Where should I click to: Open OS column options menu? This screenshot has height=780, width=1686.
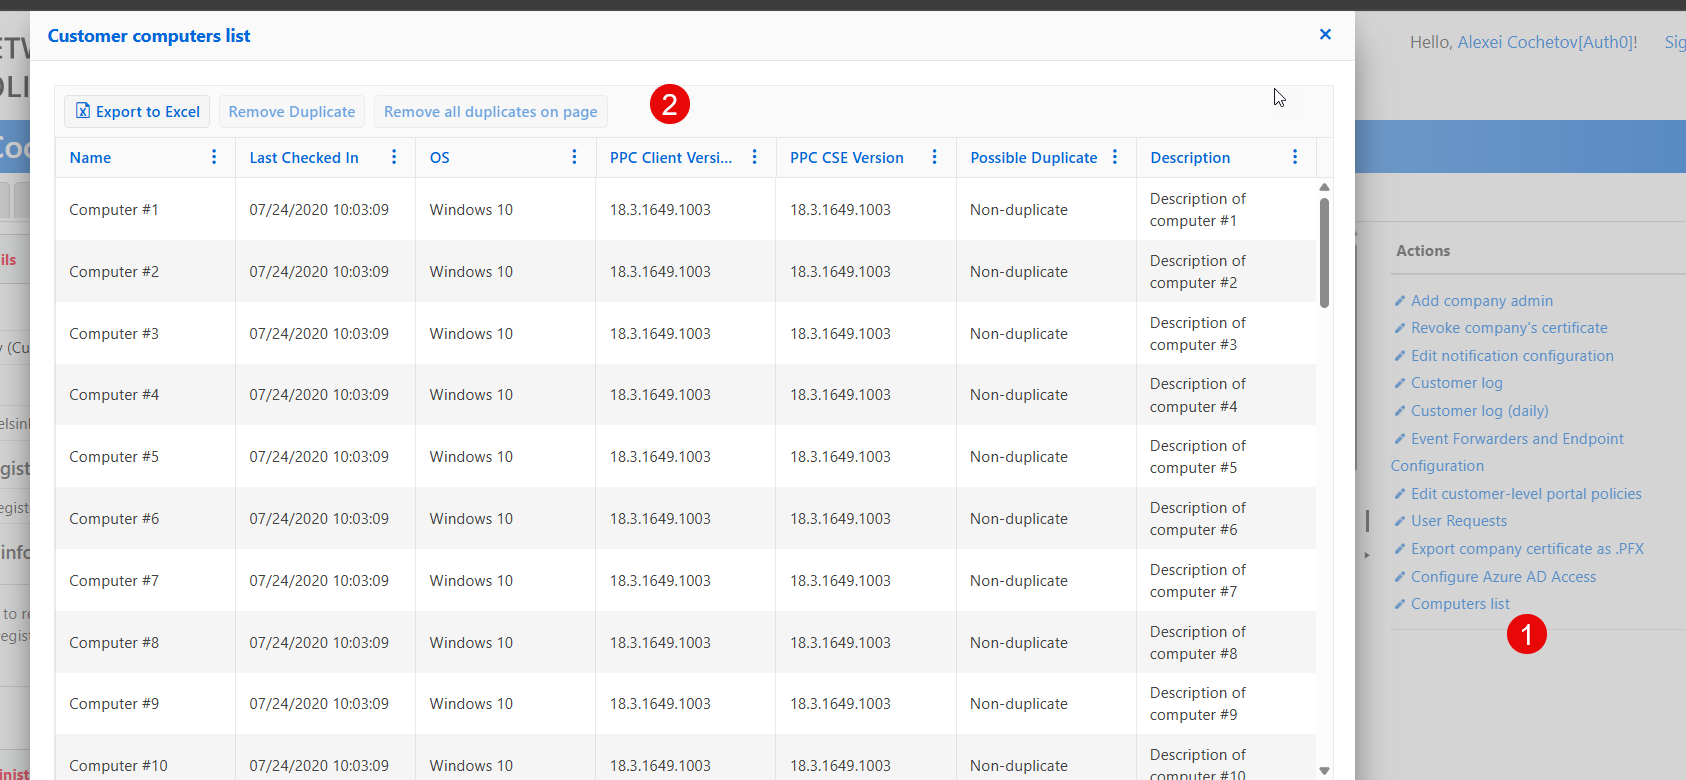point(574,157)
